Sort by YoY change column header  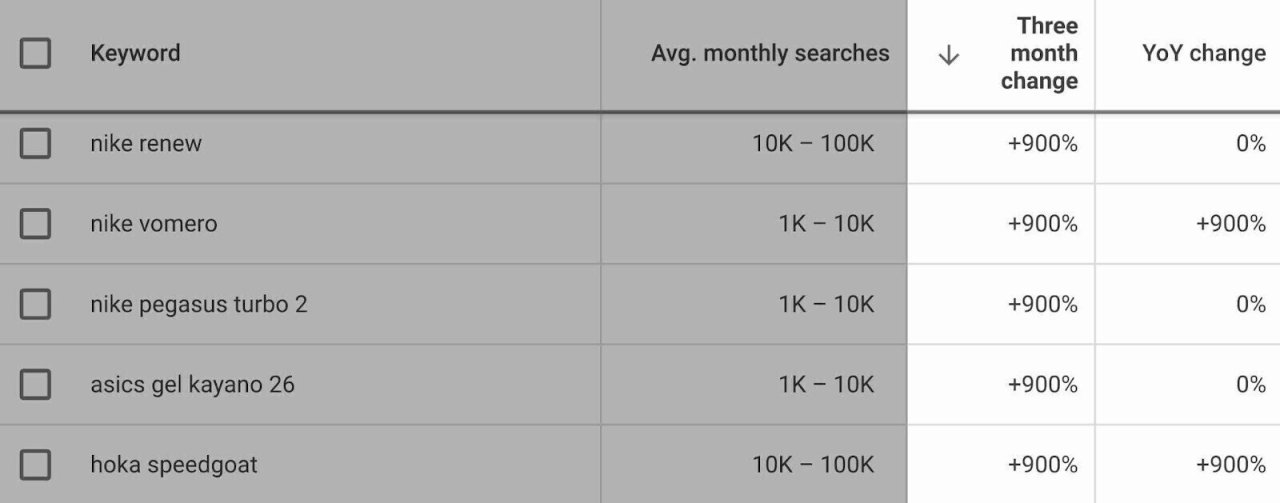[1203, 53]
